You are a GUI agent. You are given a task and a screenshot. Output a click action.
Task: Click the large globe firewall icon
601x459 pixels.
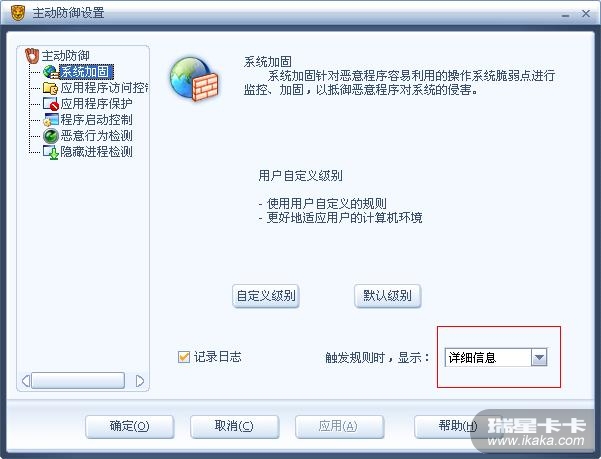tap(194, 79)
